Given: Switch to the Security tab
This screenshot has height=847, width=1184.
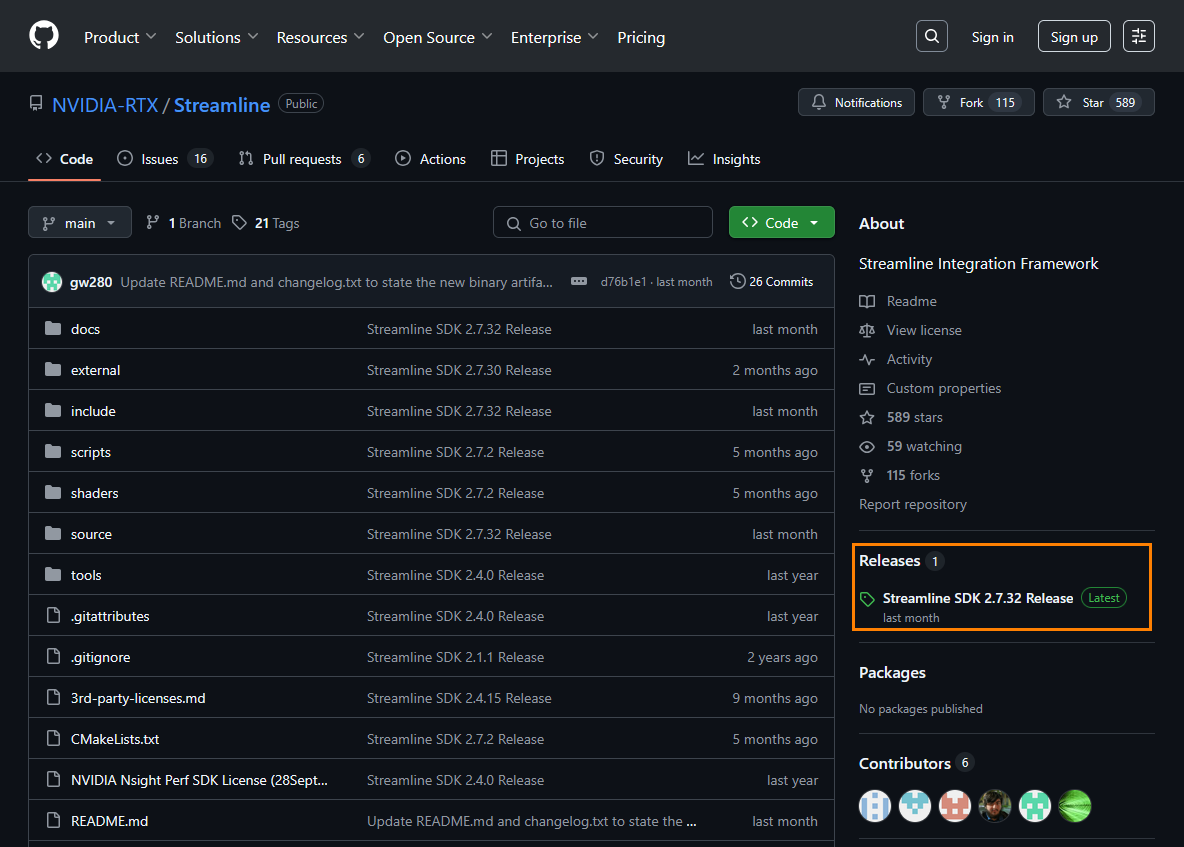Looking at the screenshot, I should coord(626,159).
